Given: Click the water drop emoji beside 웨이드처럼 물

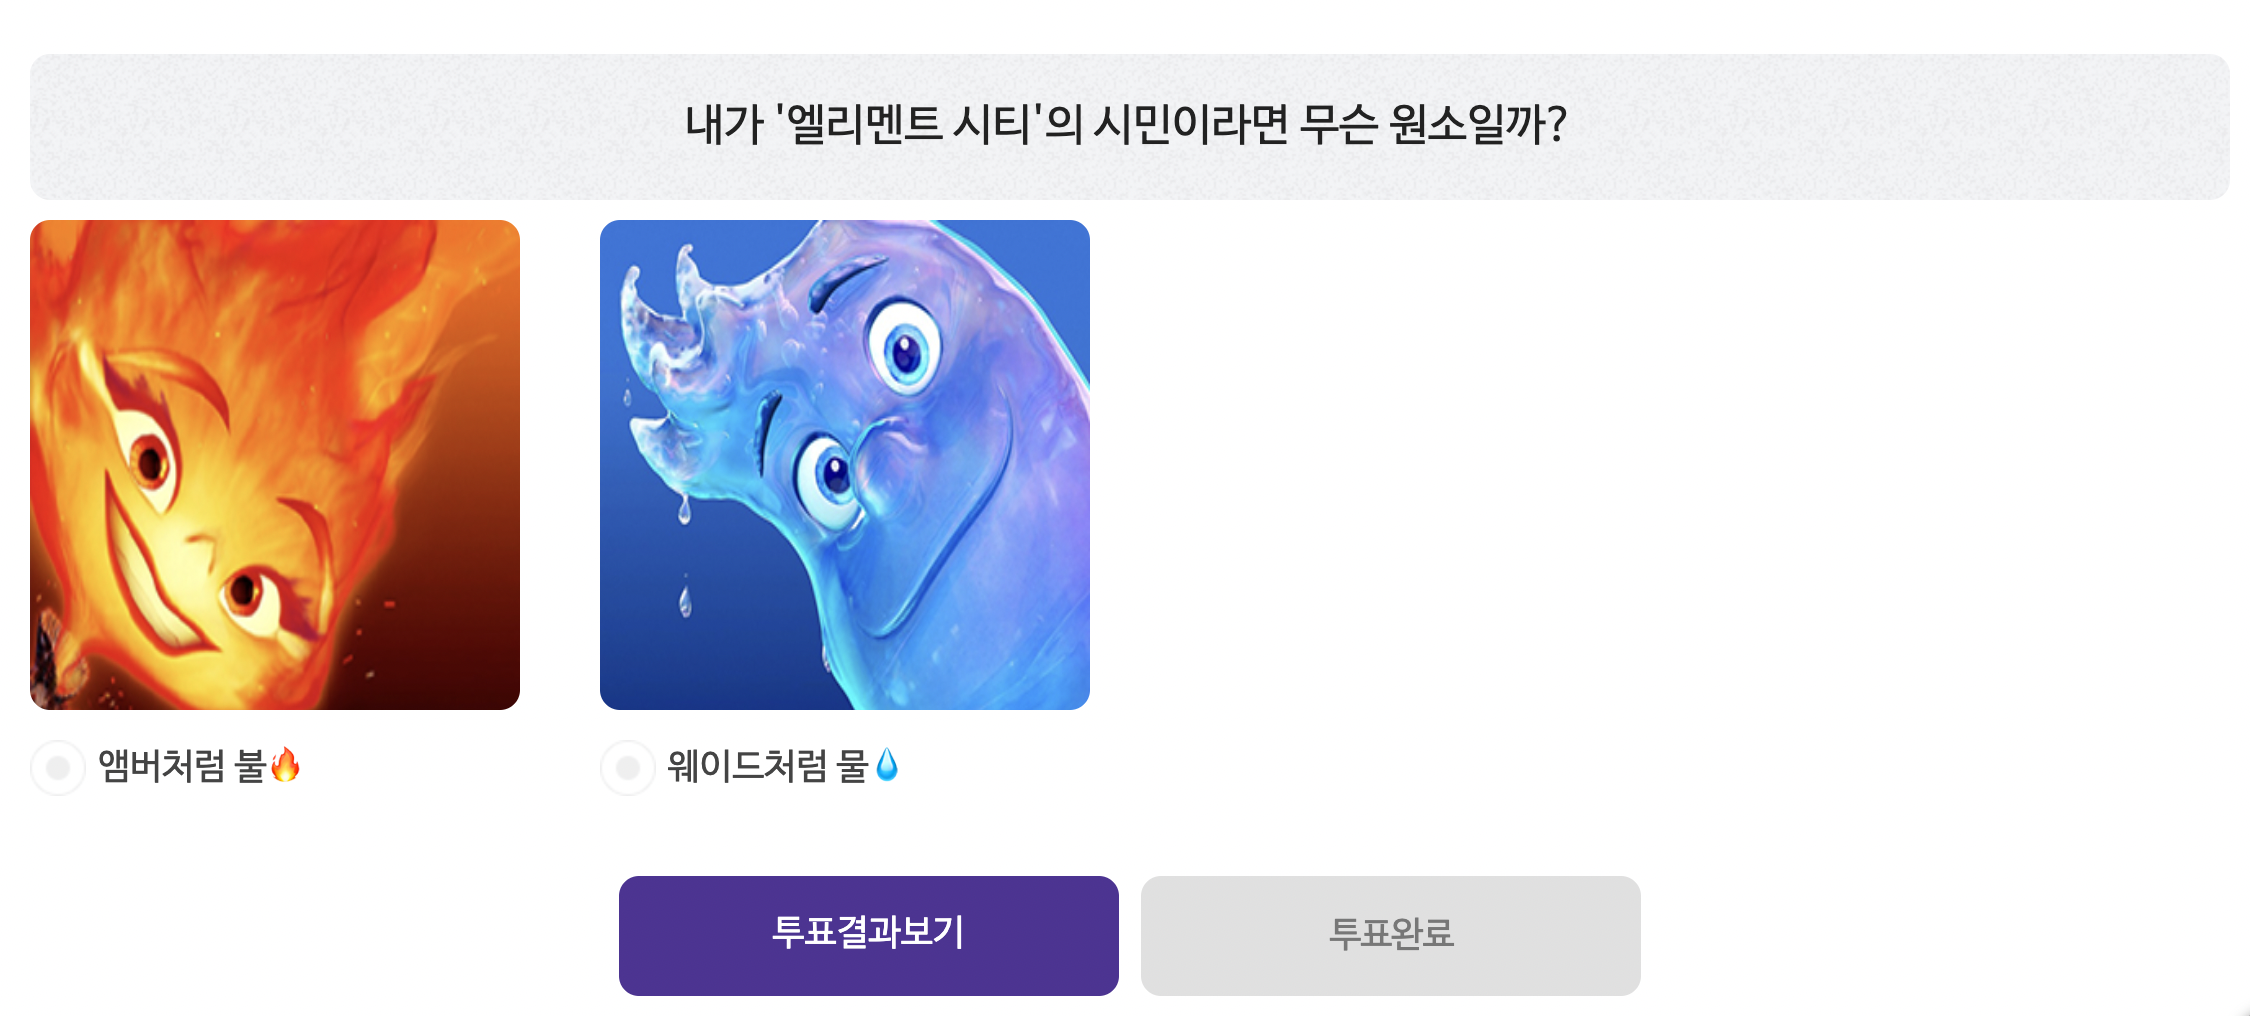Looking at the screenshot, I should [887, 766].
